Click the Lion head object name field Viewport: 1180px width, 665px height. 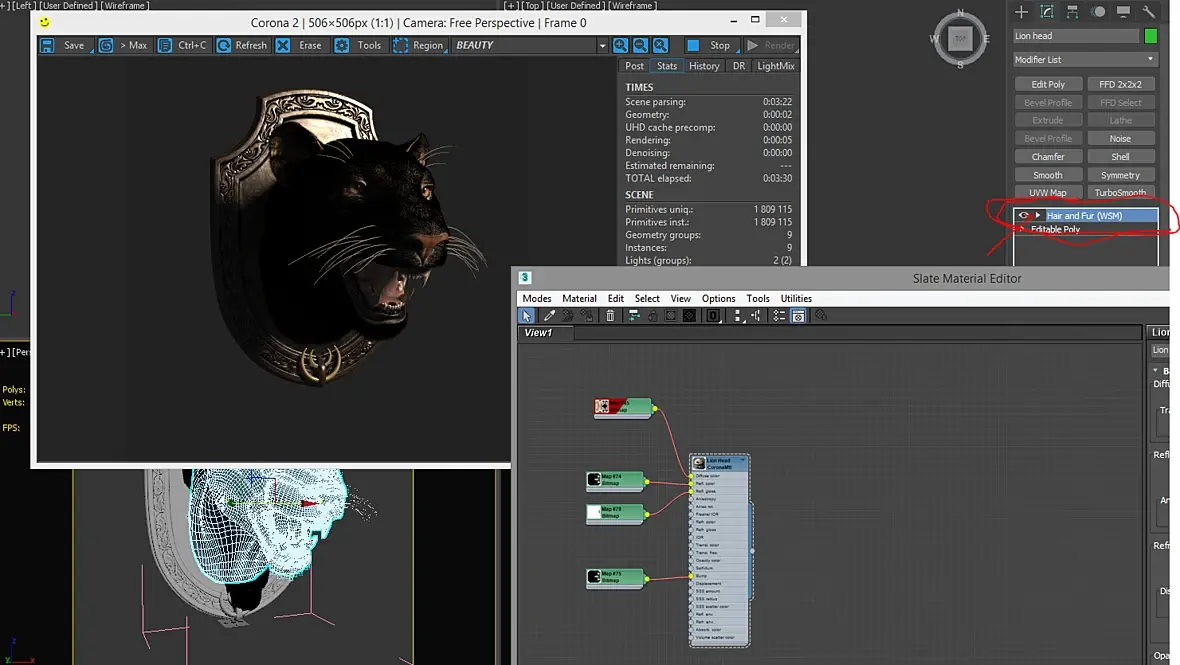[x=1075, y=35]
